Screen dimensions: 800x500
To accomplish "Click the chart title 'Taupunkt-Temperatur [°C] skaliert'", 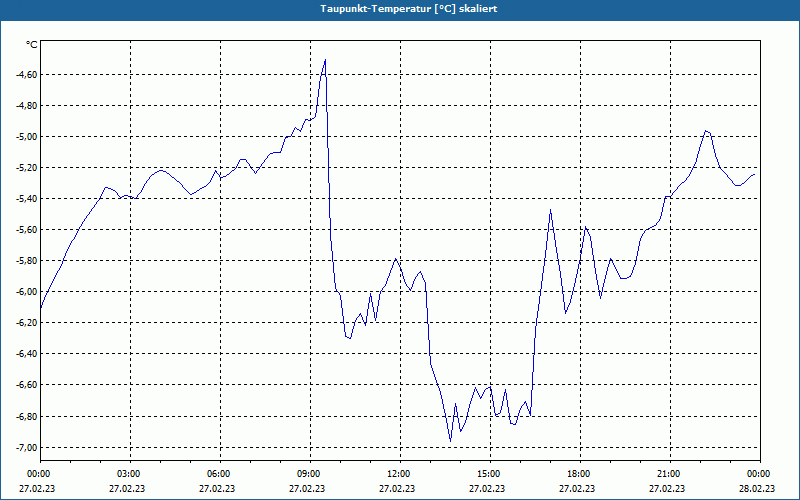I will click(x=409, y=9).
